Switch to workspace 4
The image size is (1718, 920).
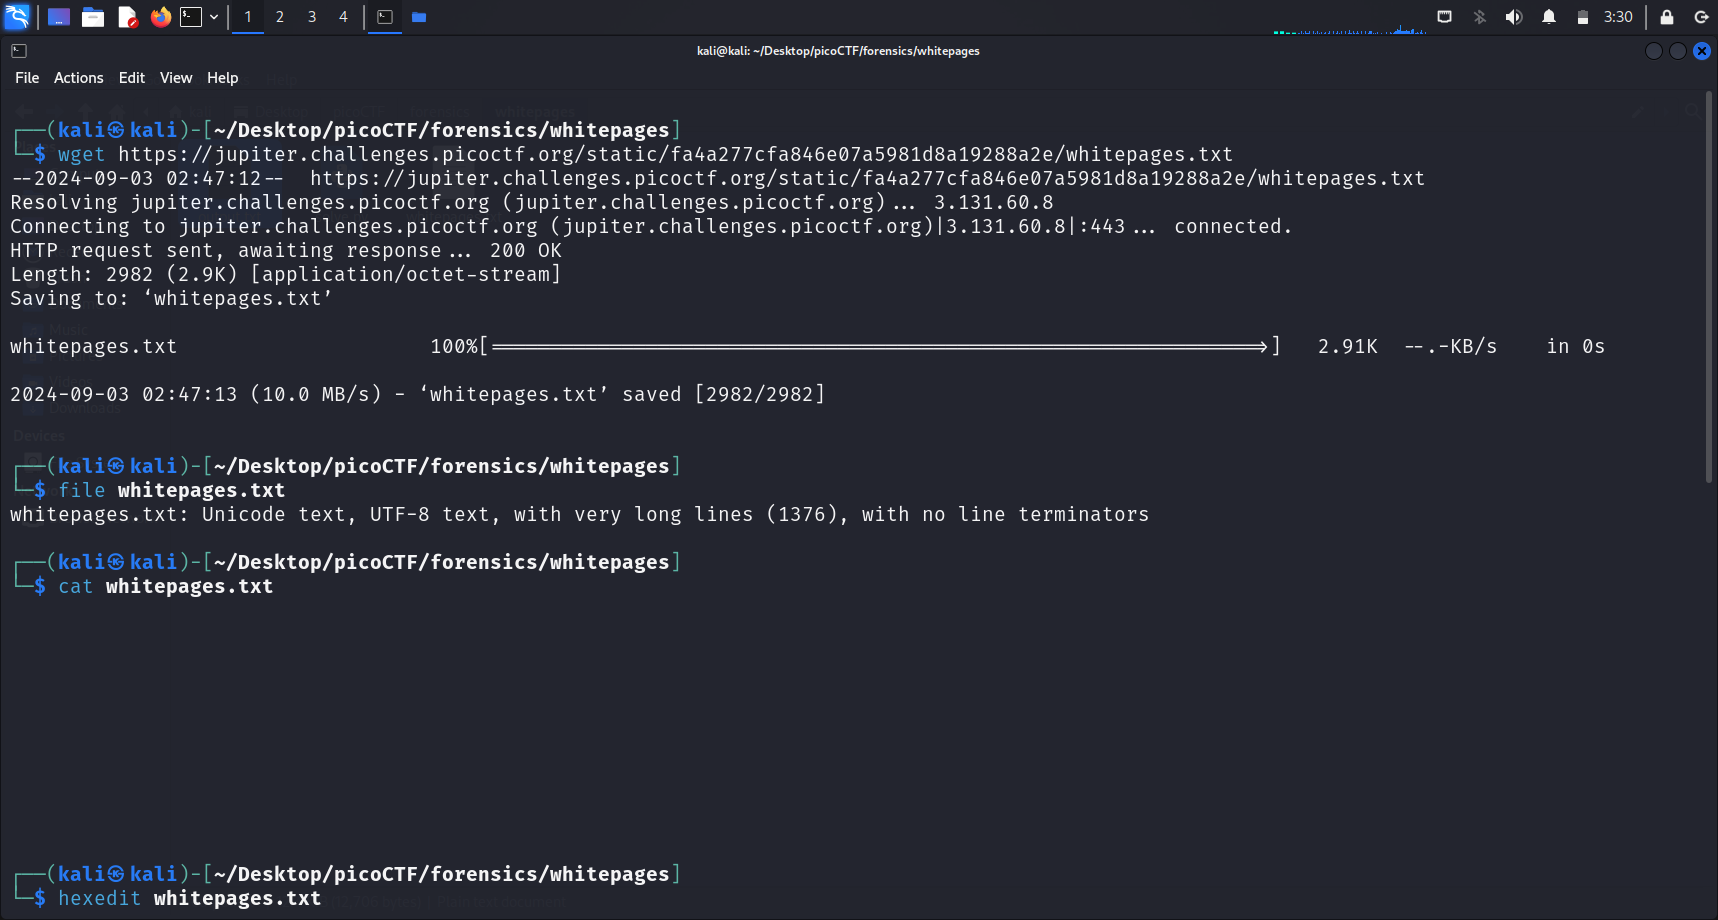343,17
